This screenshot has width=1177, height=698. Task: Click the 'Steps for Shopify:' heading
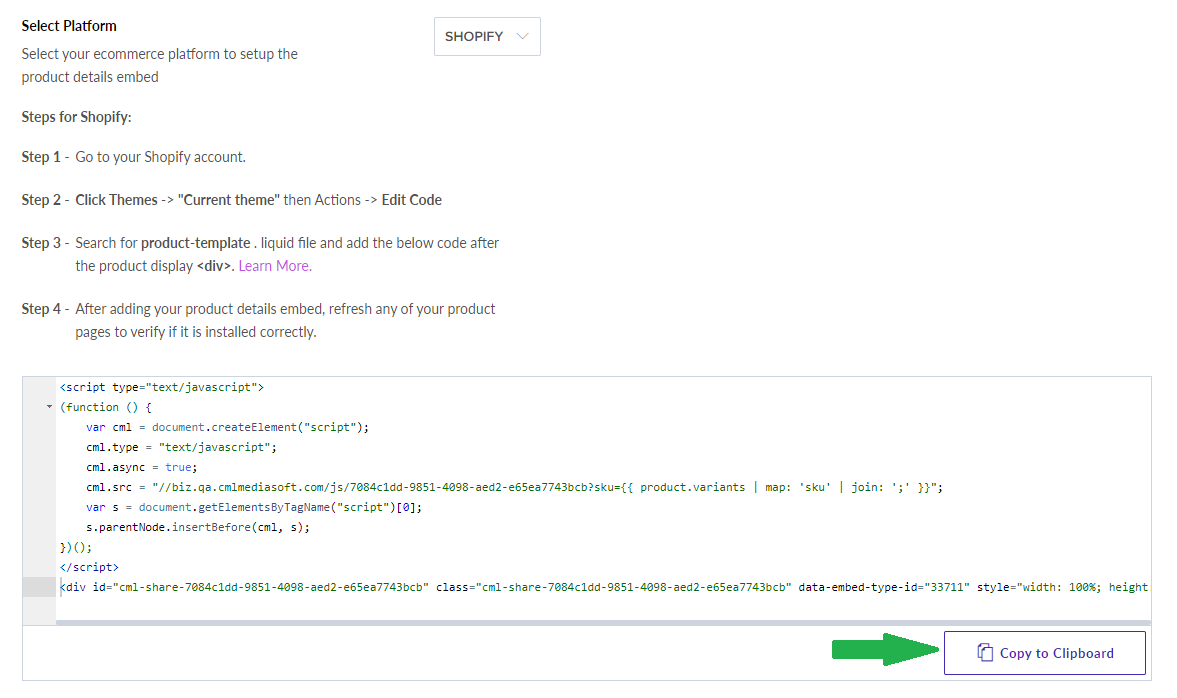coord(77,117)
